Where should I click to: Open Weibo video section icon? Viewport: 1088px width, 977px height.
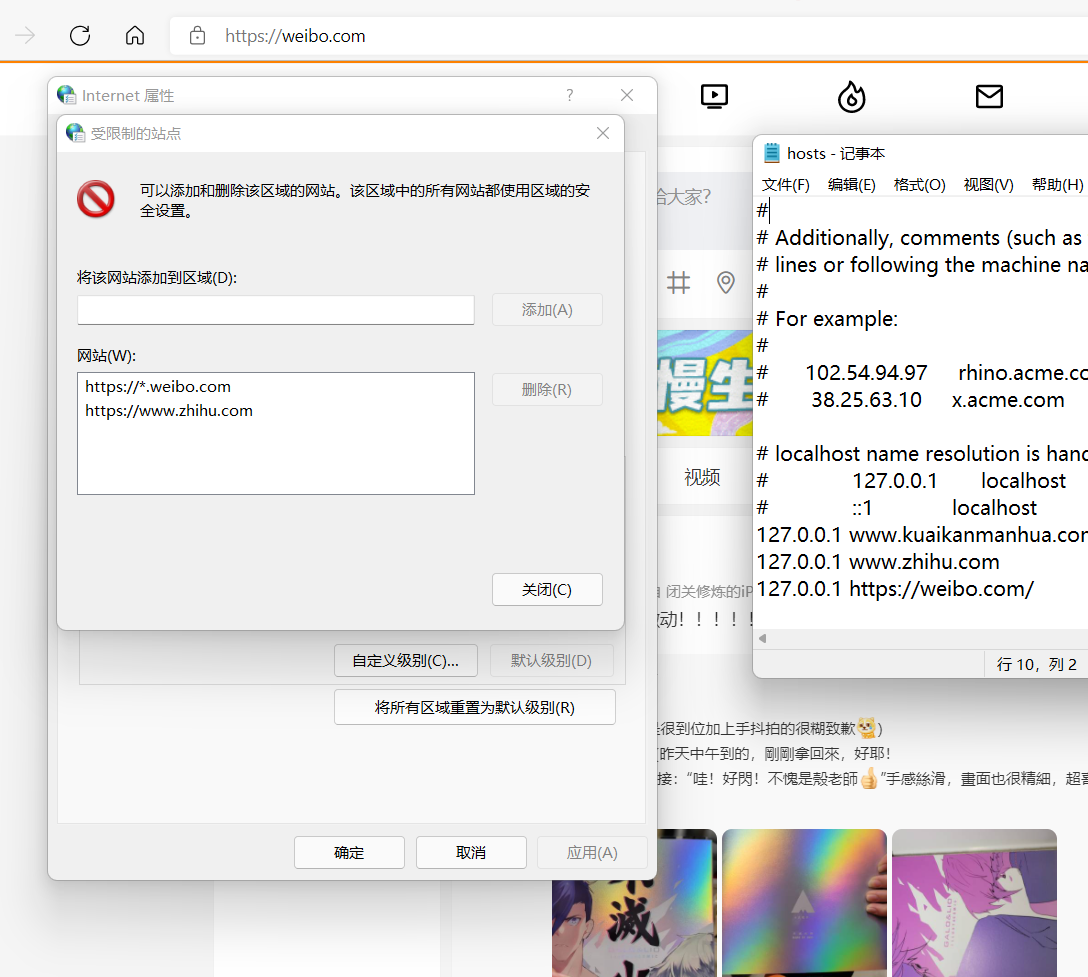pyautogui.click(x=714, y=96)
